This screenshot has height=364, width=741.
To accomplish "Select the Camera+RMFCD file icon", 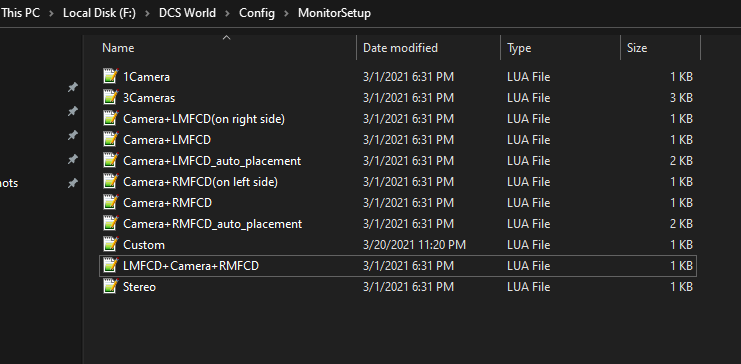I will pos(110,202).
